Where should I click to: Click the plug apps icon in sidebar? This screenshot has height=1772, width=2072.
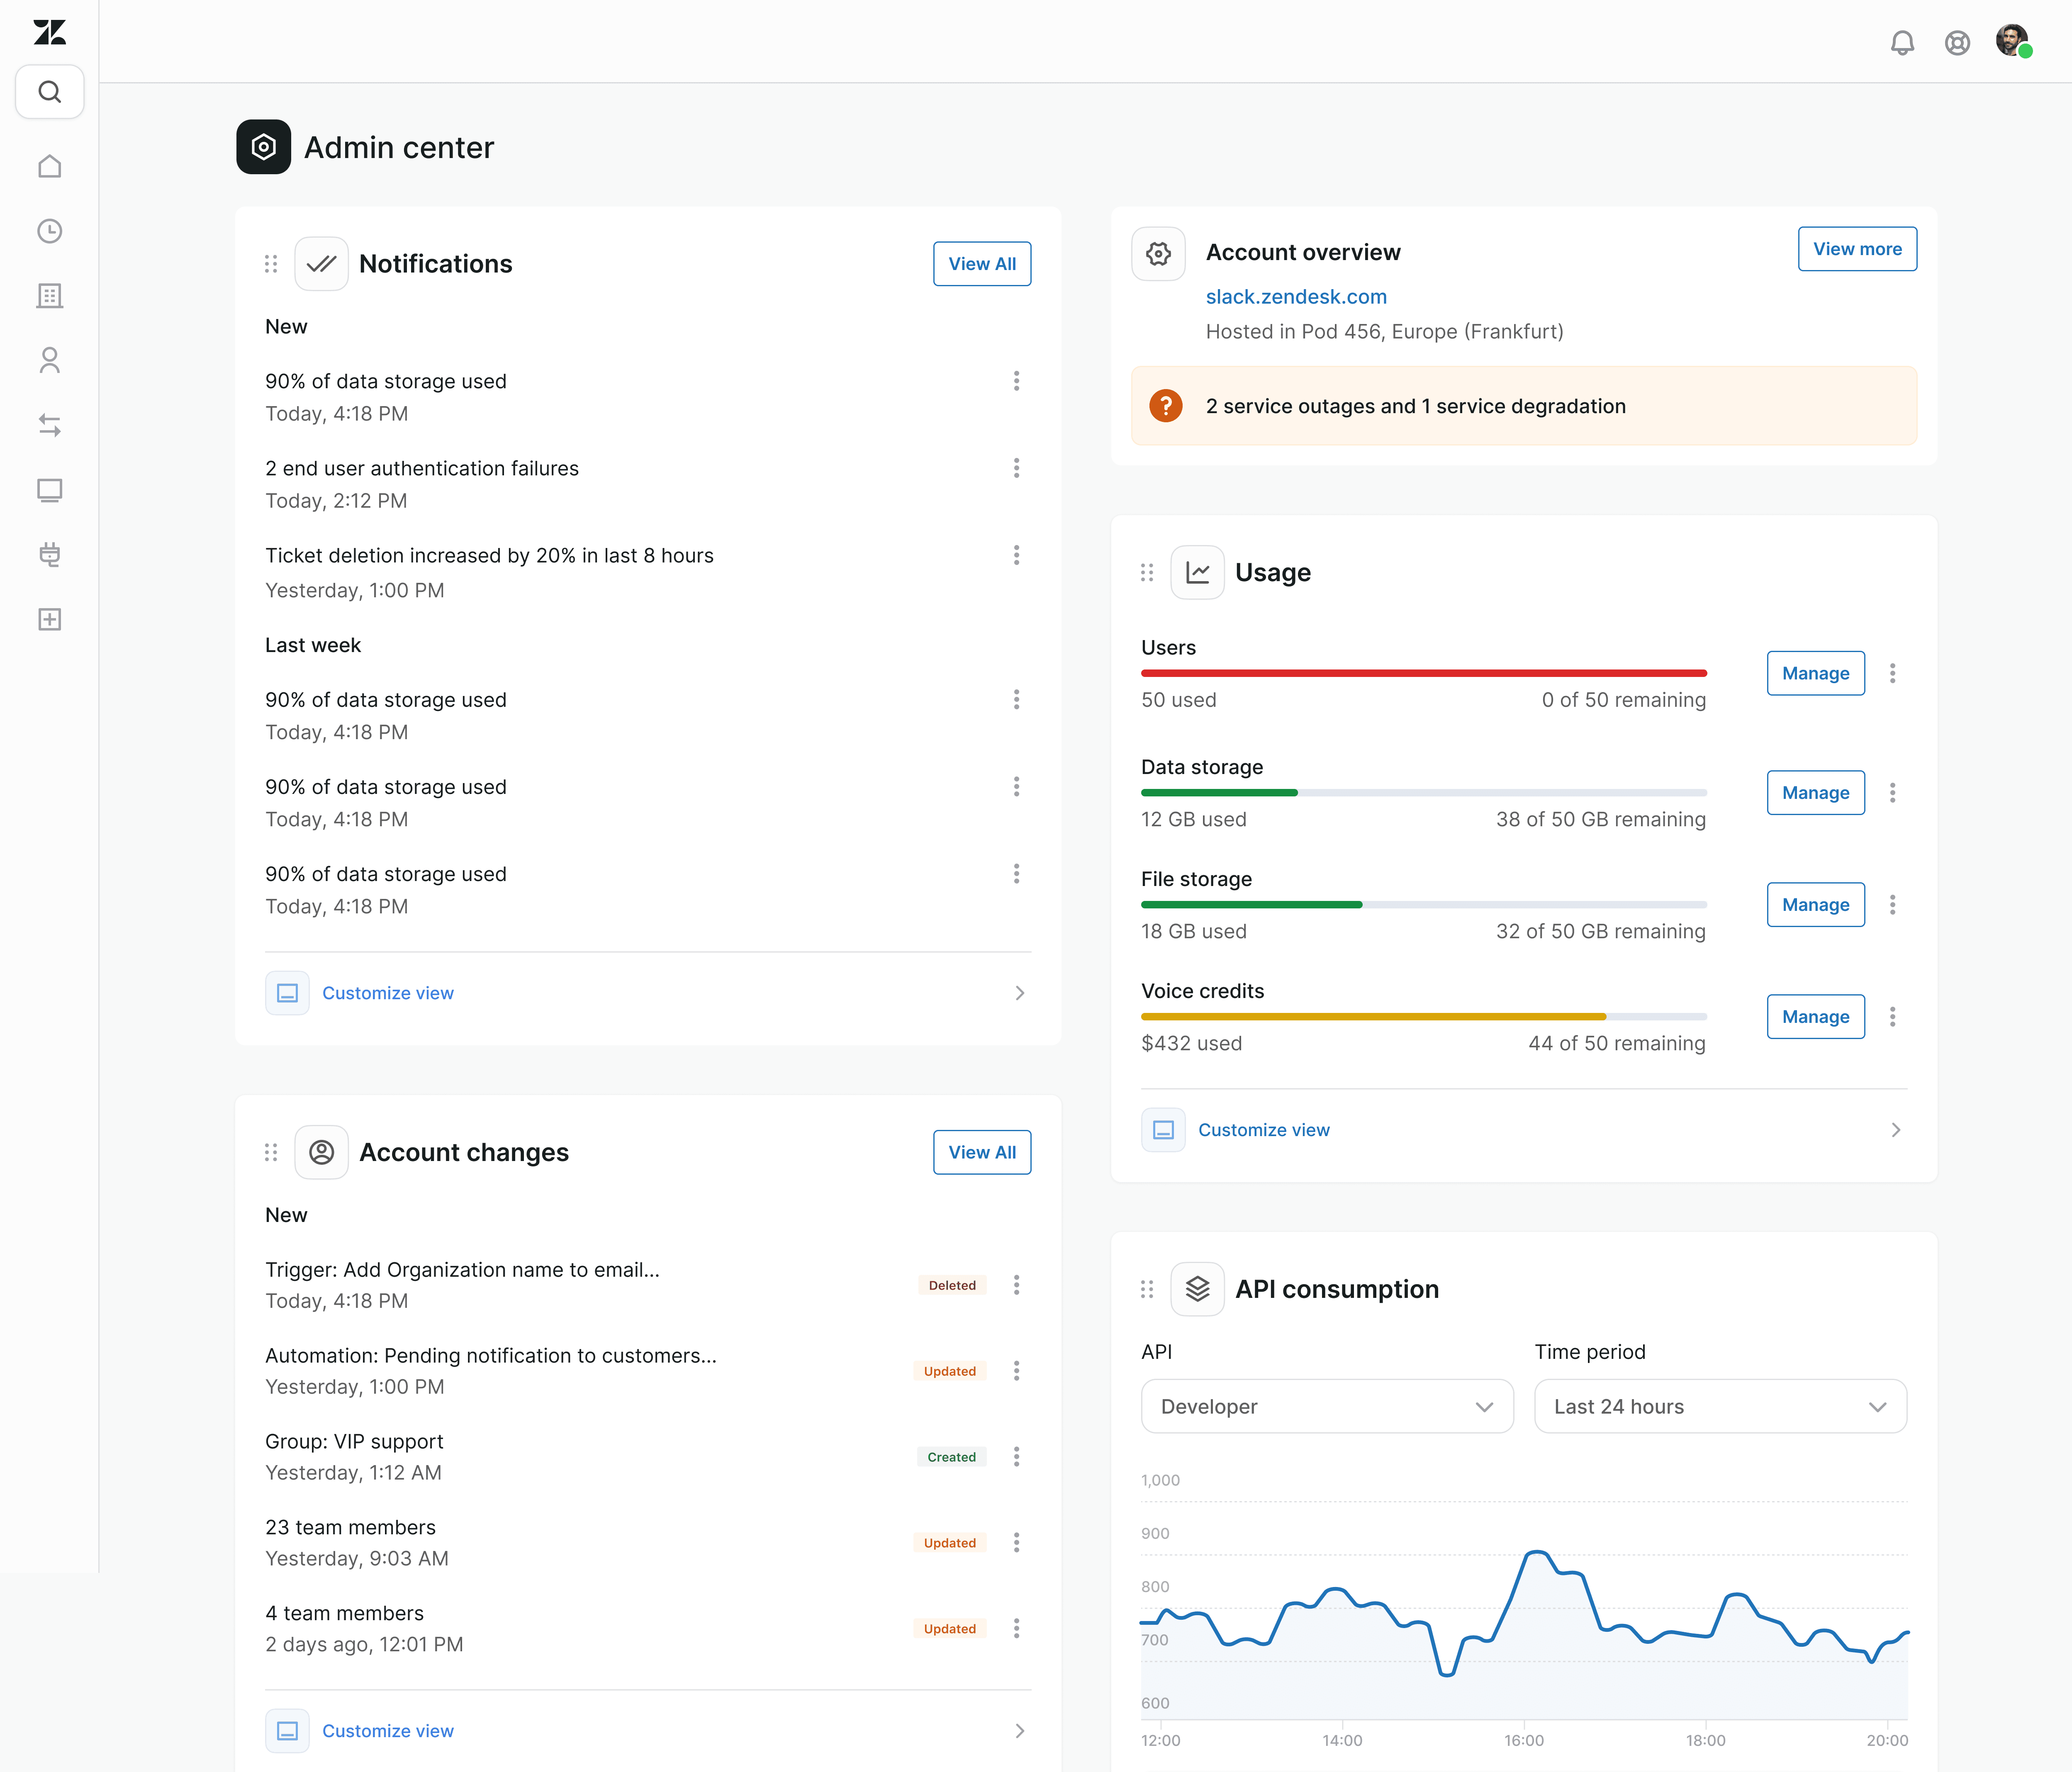[x=49, y=554]
